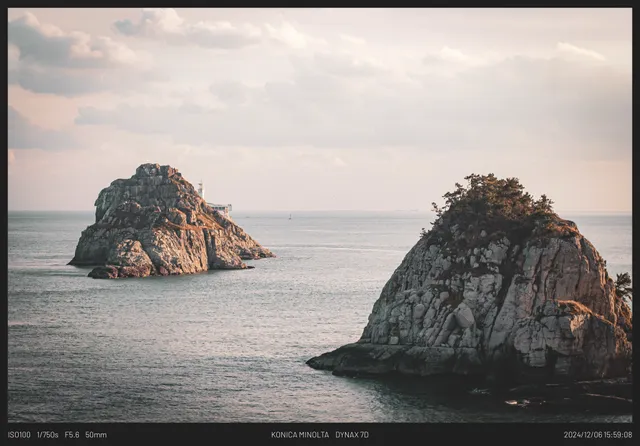Screen dimensions: 640x446
Task: Select the F5.6 aperture value
Action: tap(72, 435)
